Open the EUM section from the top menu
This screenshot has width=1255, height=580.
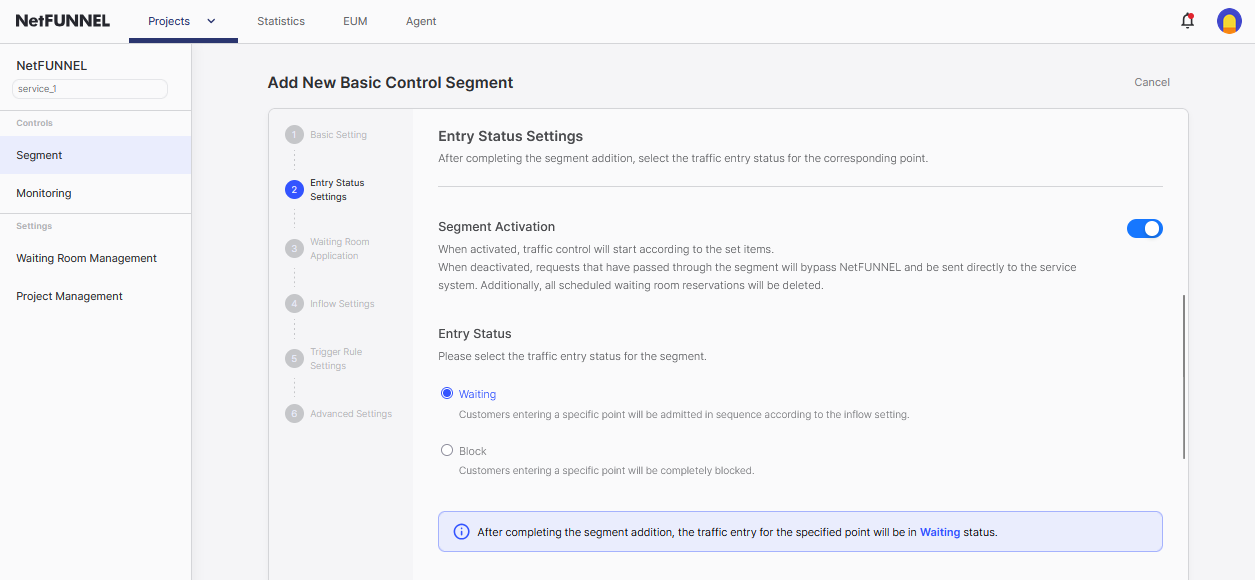pos(355,20)
